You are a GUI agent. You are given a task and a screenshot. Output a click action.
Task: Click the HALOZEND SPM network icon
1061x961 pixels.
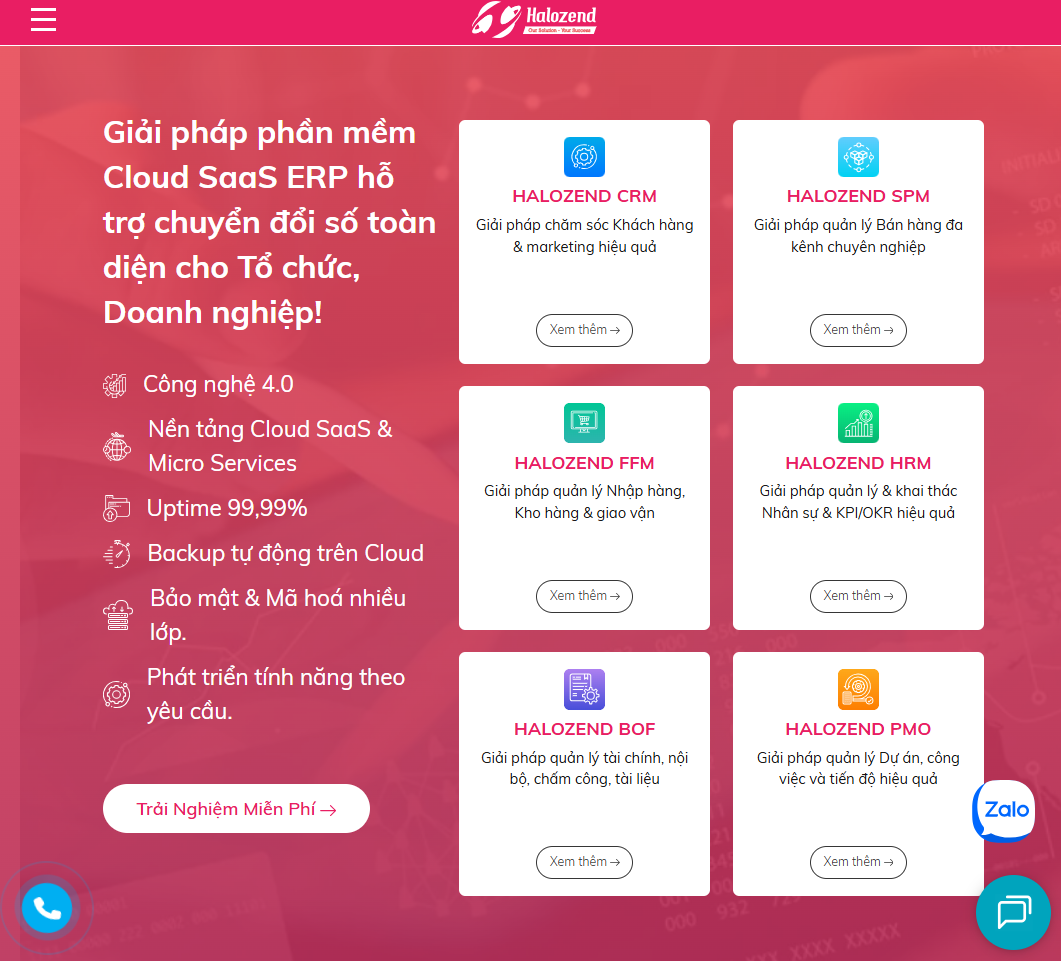(x=858, y=157)
